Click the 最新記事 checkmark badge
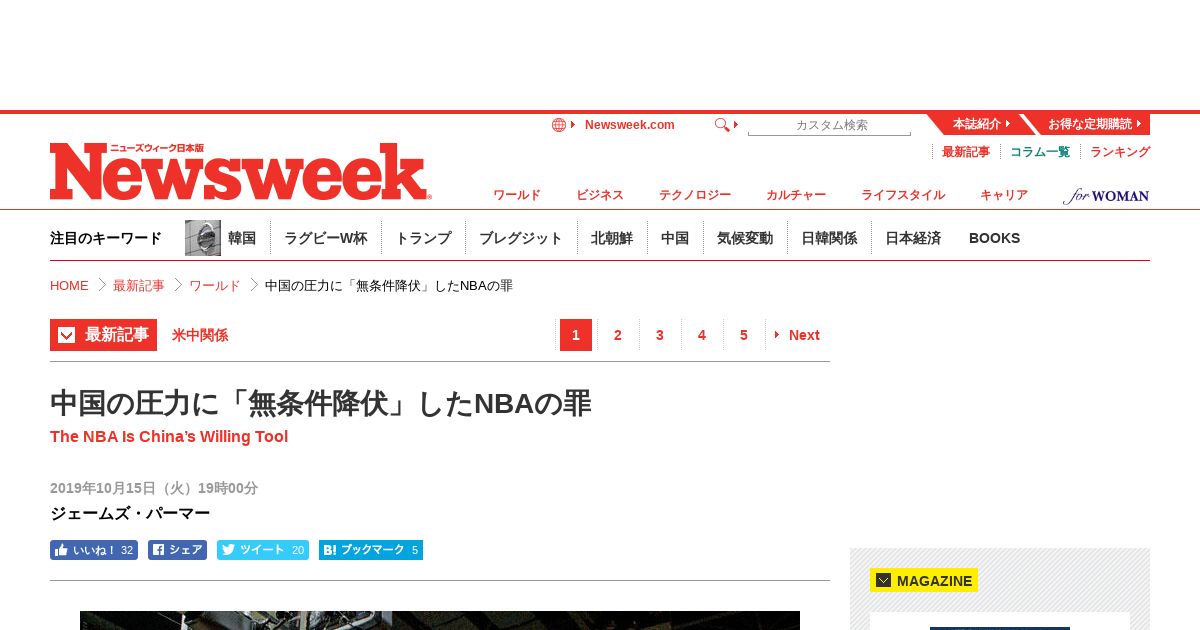This screenshot has height=630, width=1200. (x=103, y=335)
